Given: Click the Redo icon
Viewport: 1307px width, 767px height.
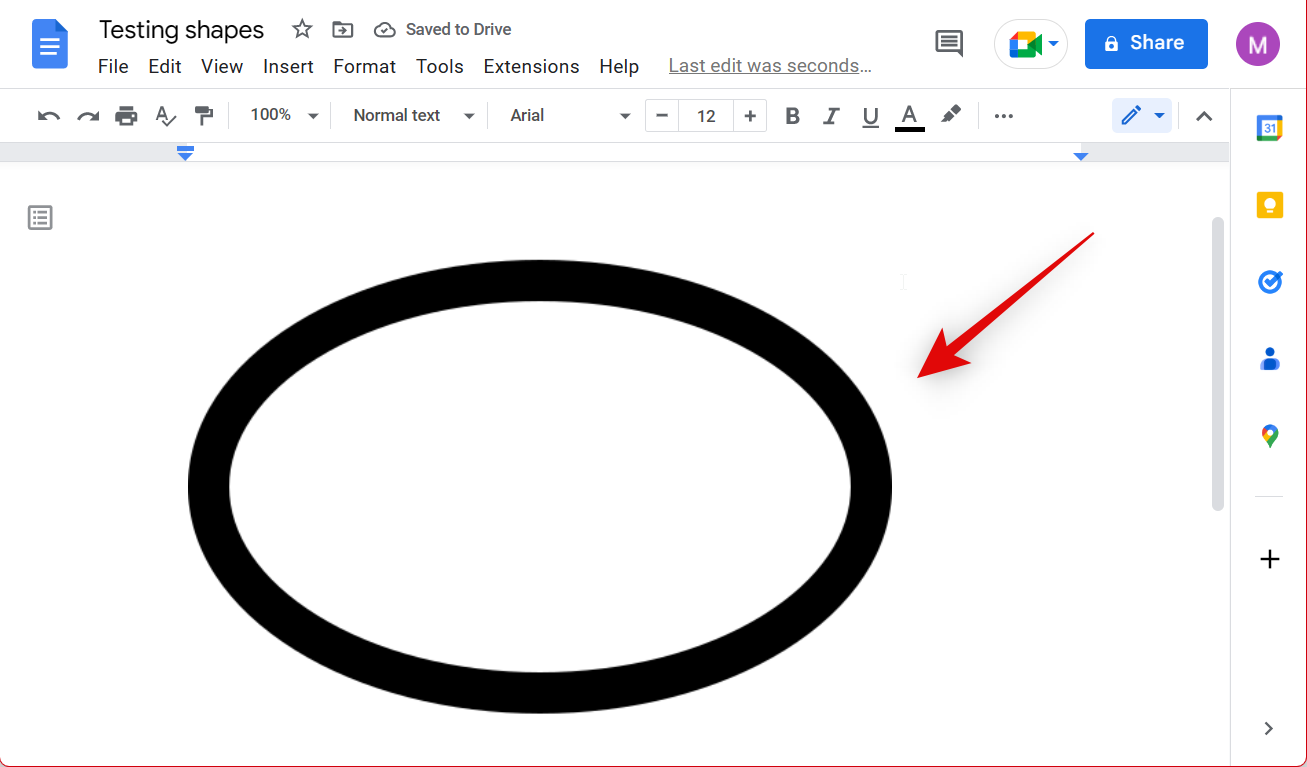Looking at the screenshot, I should 88,116.
